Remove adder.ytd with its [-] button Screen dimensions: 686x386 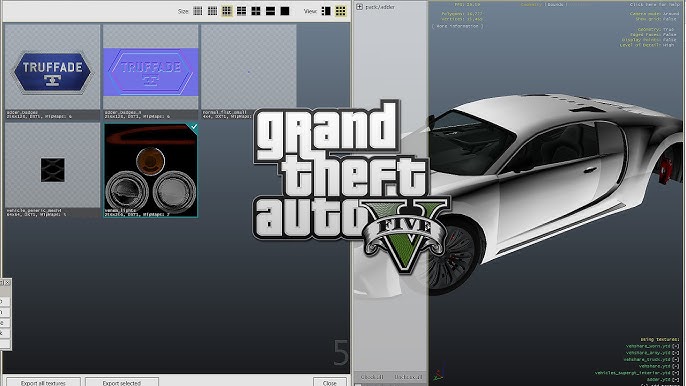click(676, 379)
